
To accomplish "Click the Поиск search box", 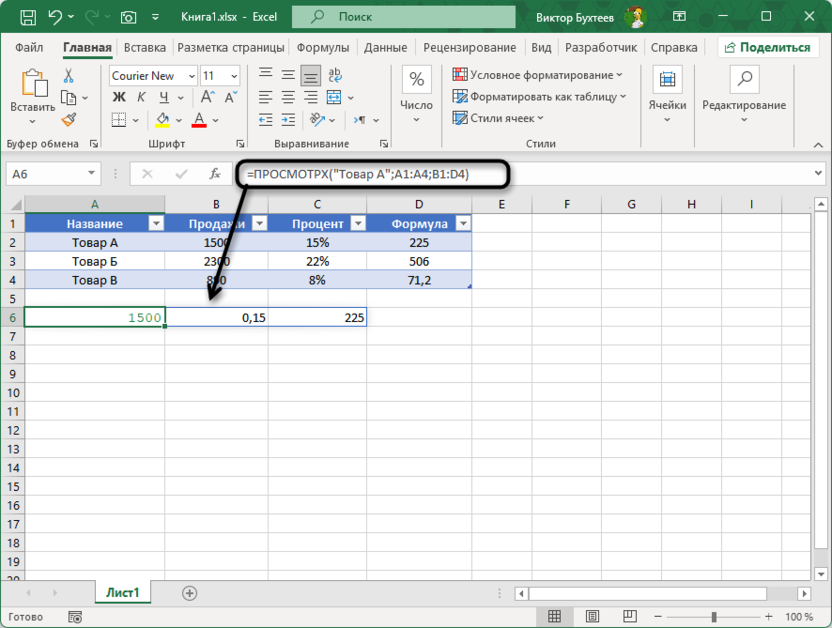I will [403, 17].
